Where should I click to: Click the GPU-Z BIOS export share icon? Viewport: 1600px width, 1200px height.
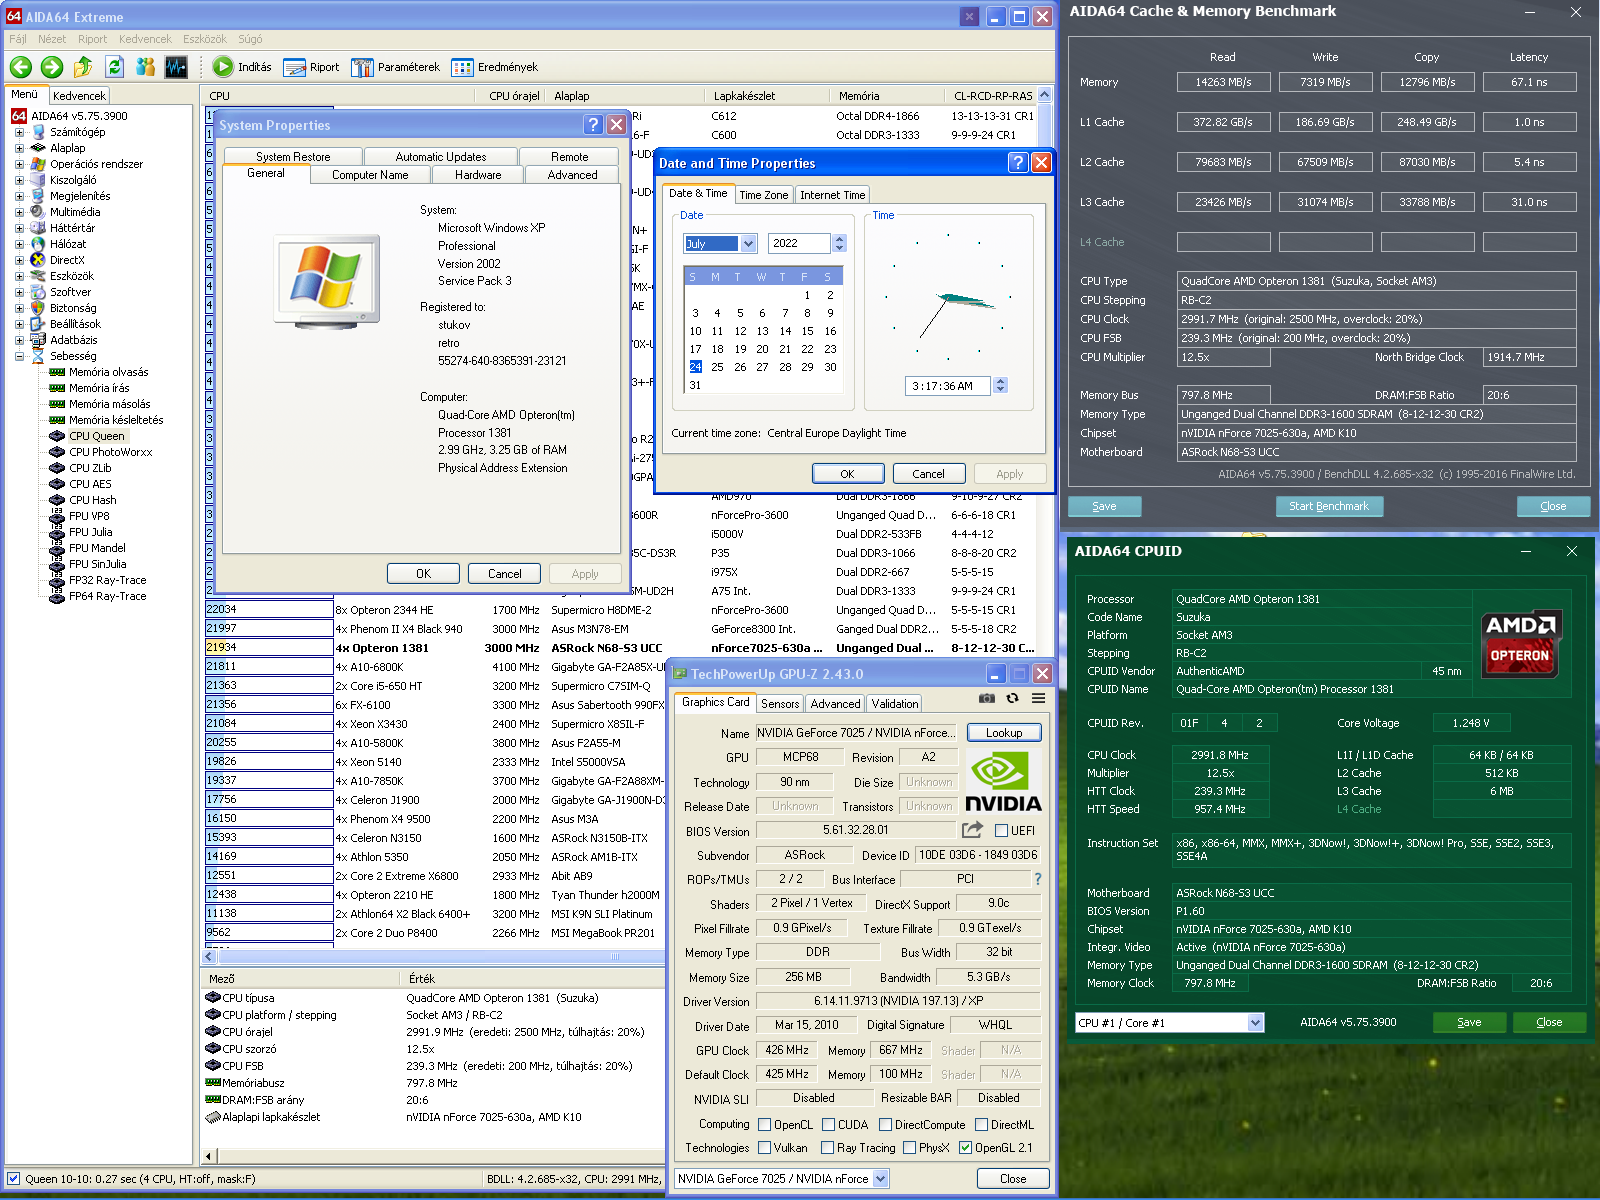click(972, 830)
